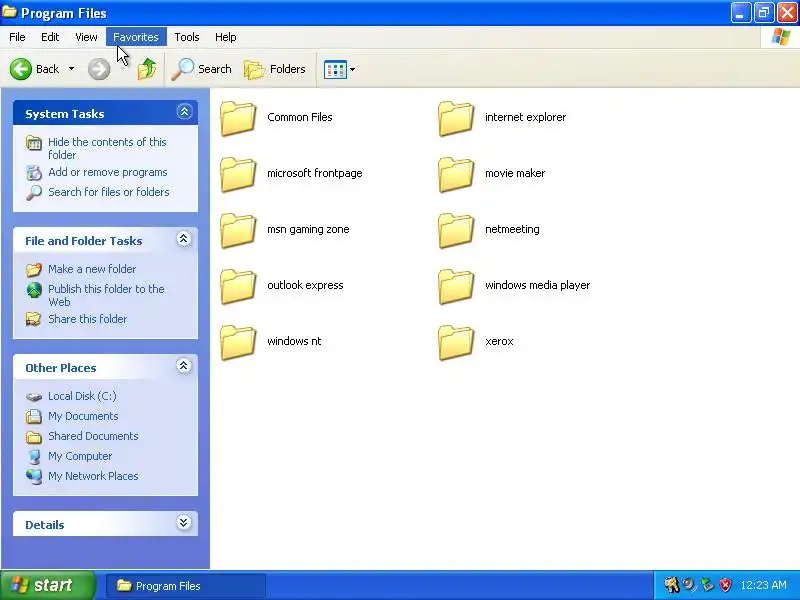Click the Details header title
The height and width of the screenshot is (600, 800).
45,525
